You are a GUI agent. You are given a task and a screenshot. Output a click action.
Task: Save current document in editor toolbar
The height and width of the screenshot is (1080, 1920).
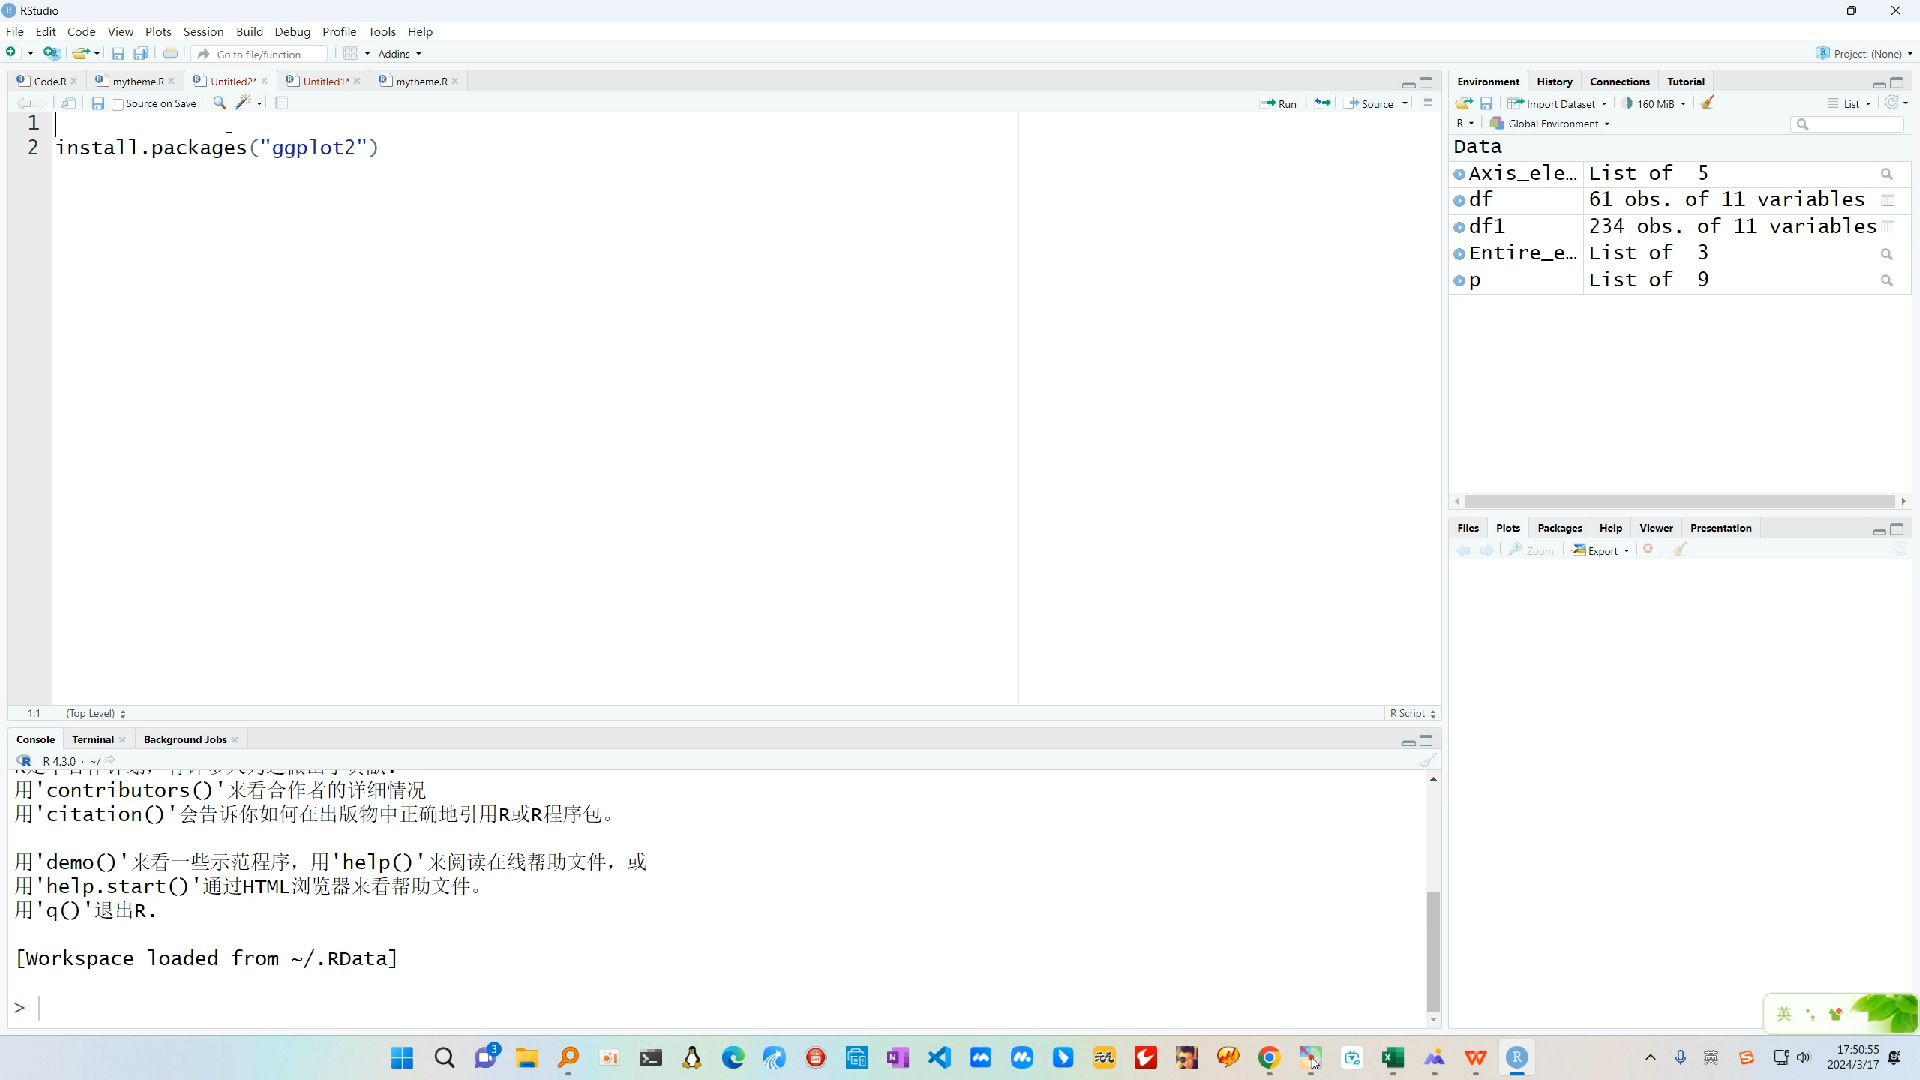click(97, 103)
